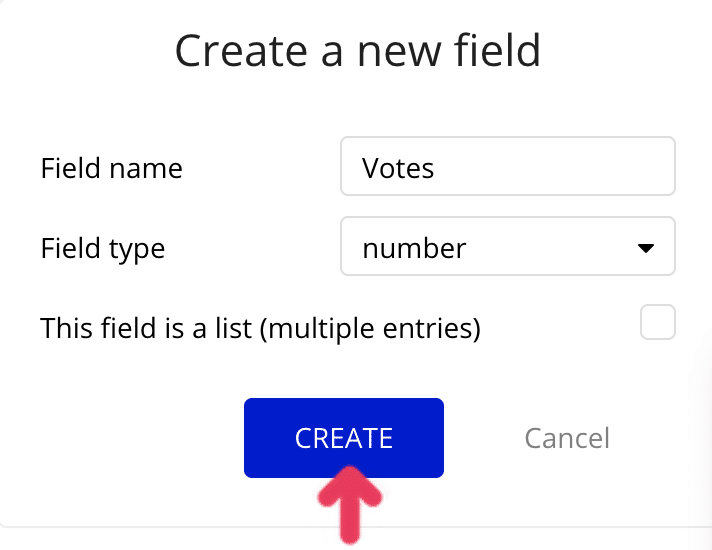Select the "number" value in Field type

click(x=414, y=247)
